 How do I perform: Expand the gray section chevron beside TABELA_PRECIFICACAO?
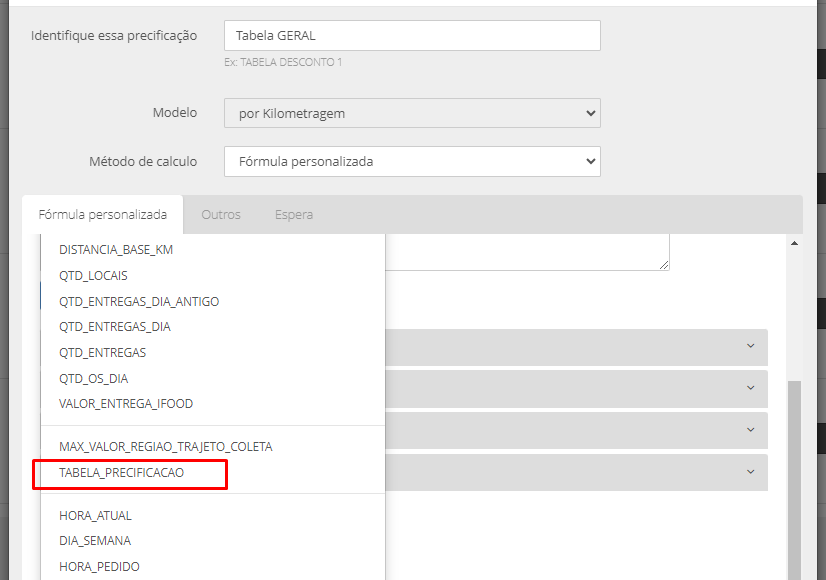pyautogui.click(x=751, y=472)
